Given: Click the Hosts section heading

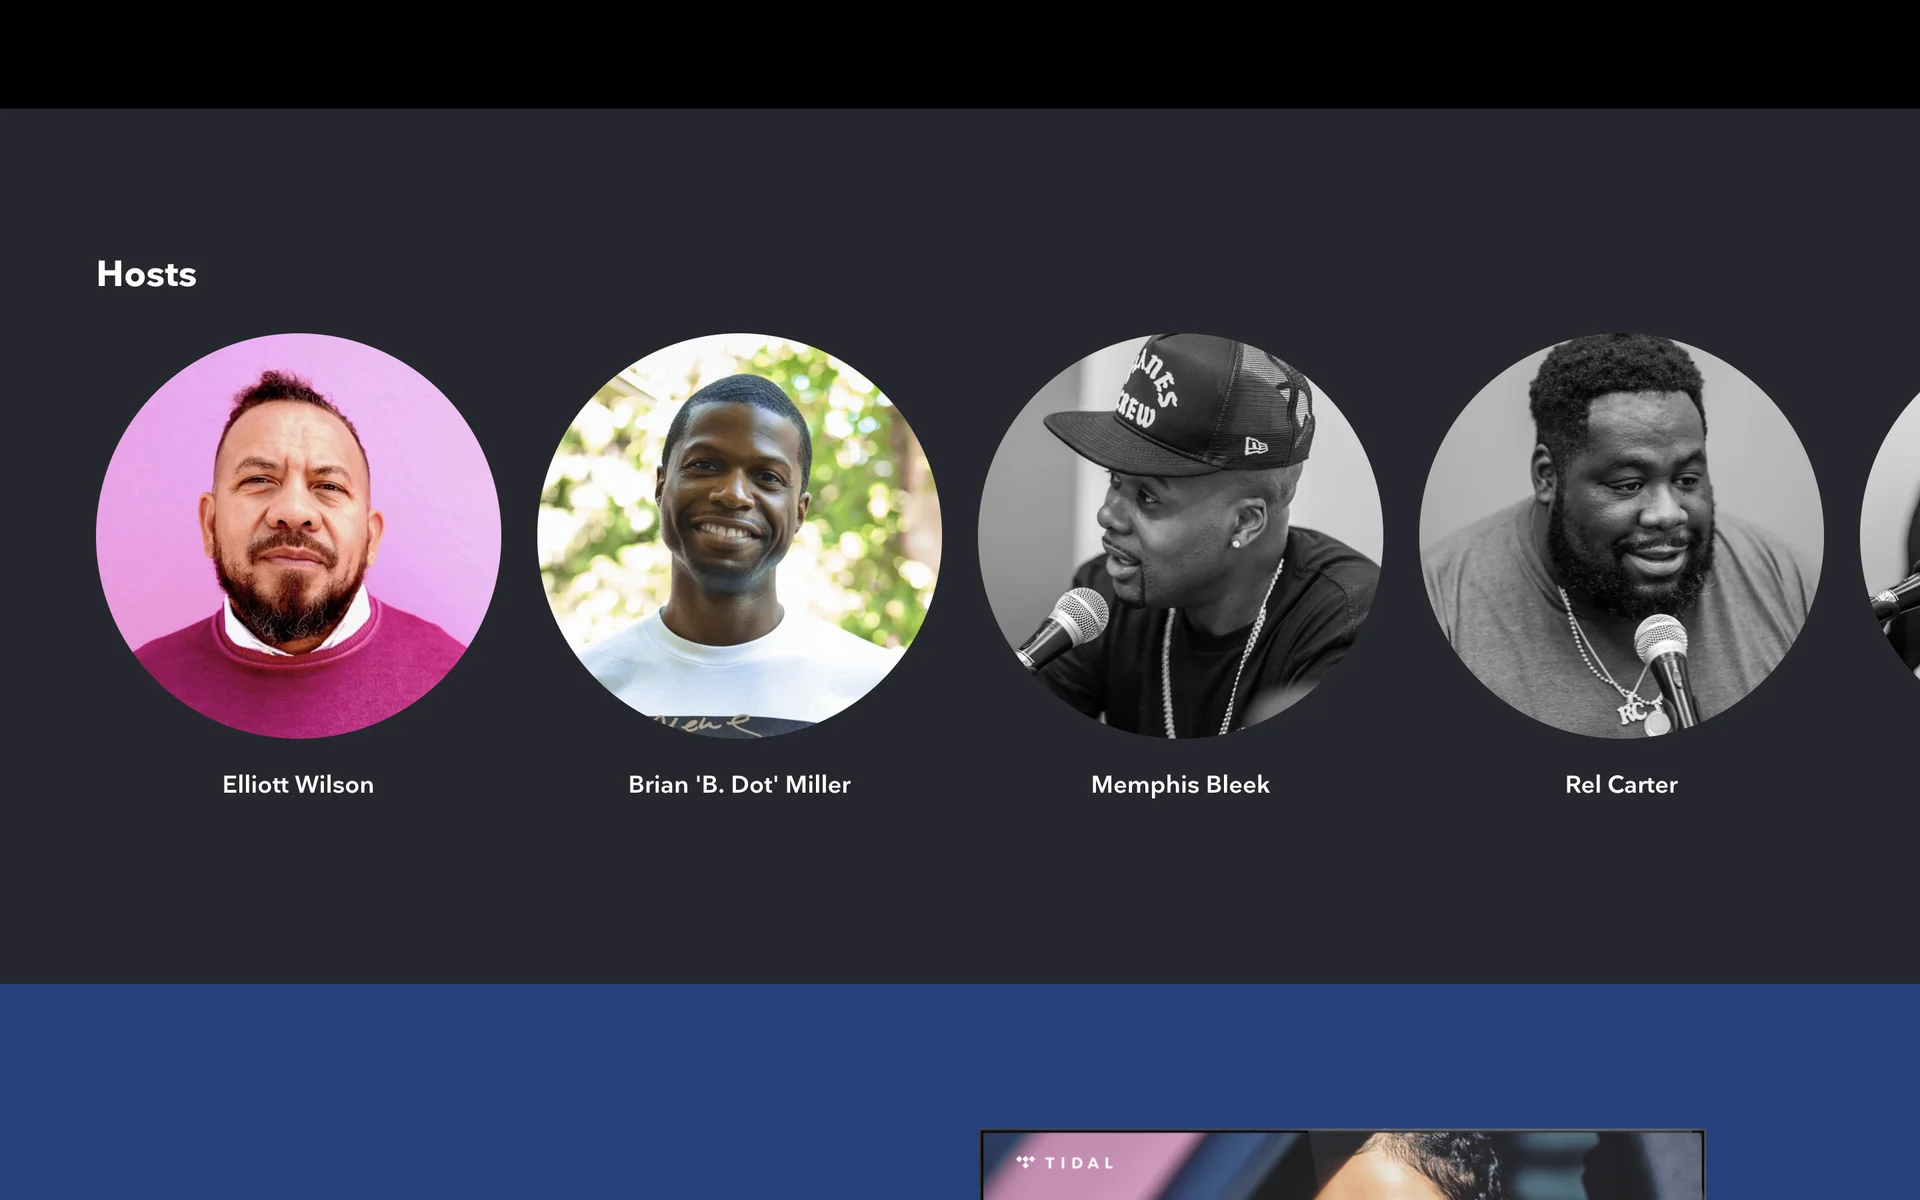Looking at the screenshot, I should [146, 274].
